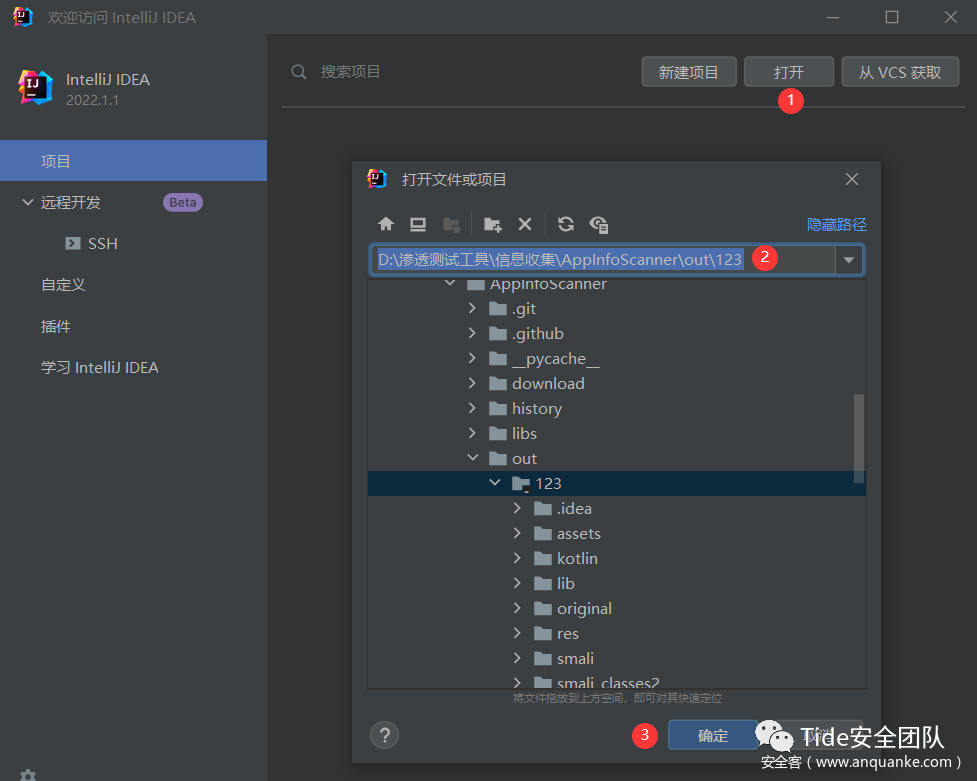
Task: Click the Home directory icon in dialog toolbar
Action: coord(386,224)
